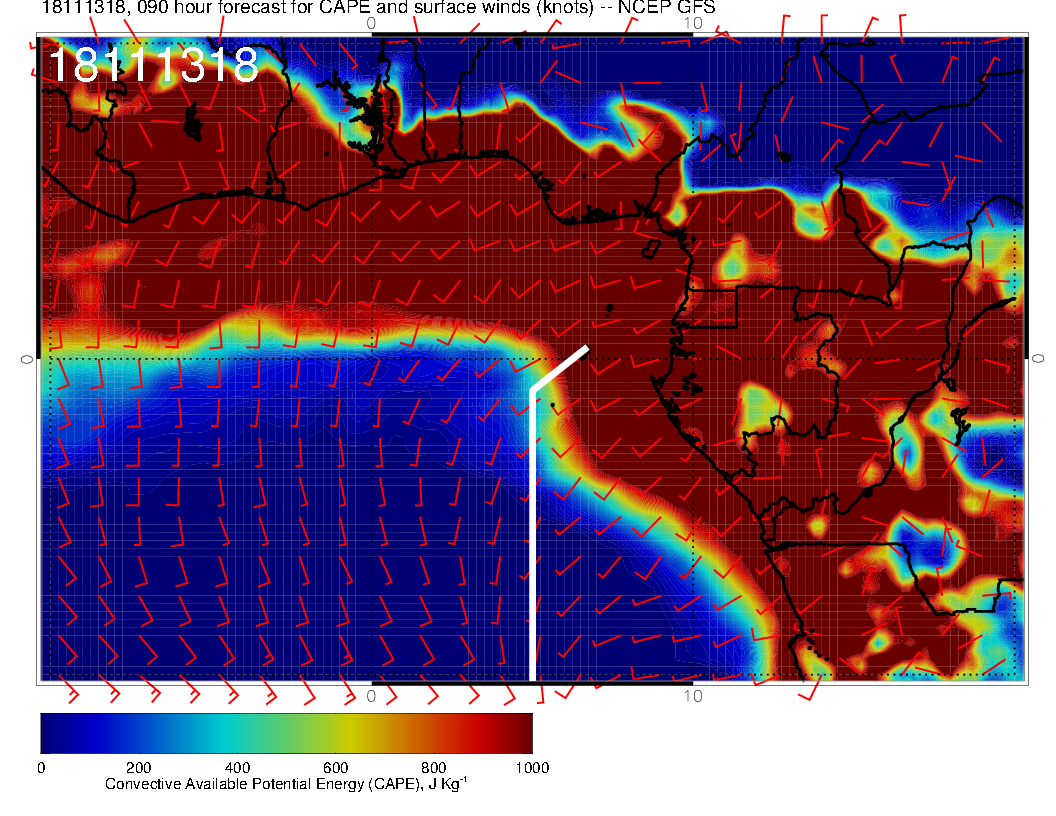Click the "0" latitude label on the left edge
The height and width of the screenshot is (816, 1056).
[27, 358]
